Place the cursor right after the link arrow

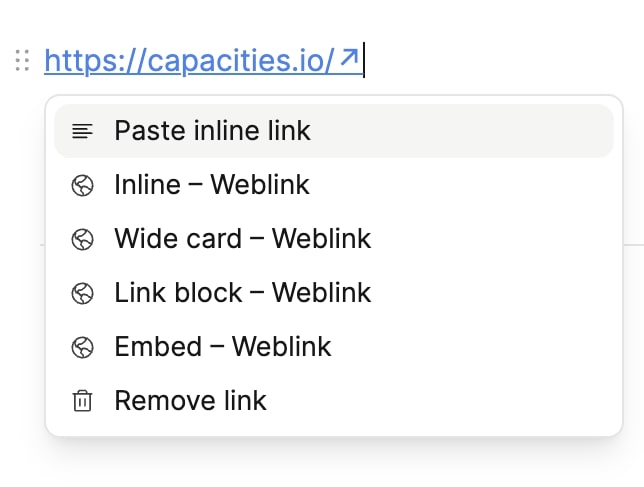(x=363, y=61)
